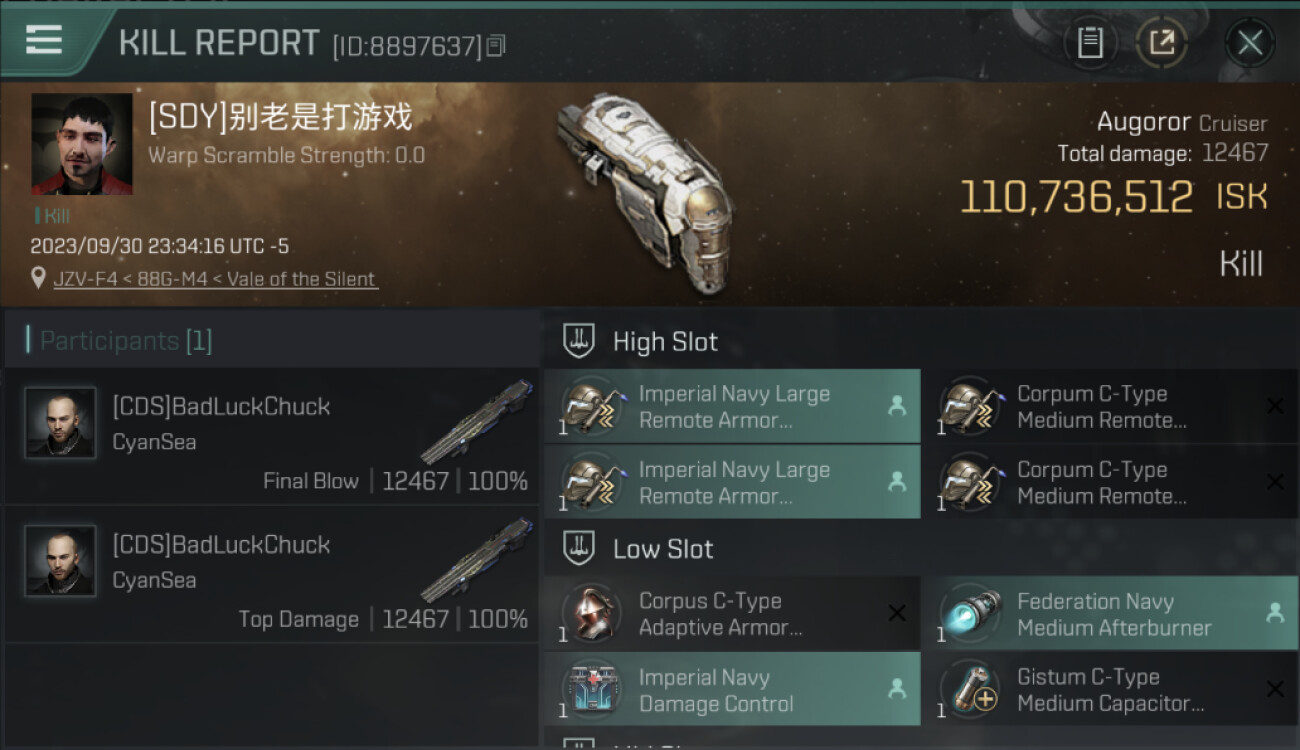The height and width of the screenshot is (750, 1300).
Task: Select first Imperial Navy Large Remote Armor module
Action: coord(732,407)
